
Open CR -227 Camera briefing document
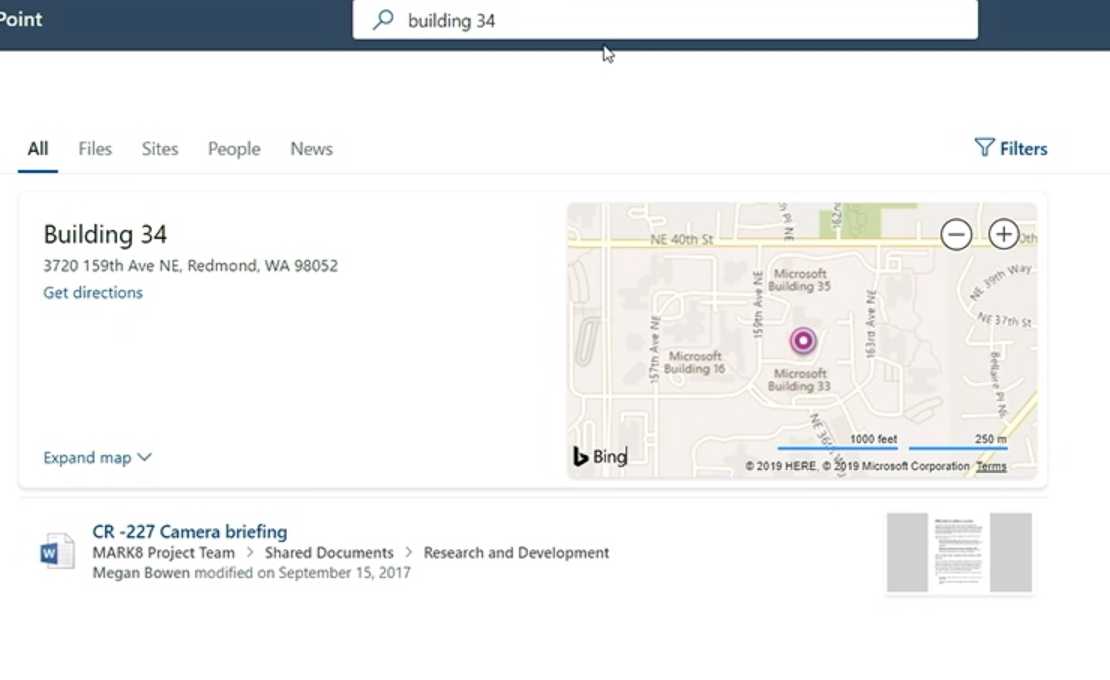(190, 532)
